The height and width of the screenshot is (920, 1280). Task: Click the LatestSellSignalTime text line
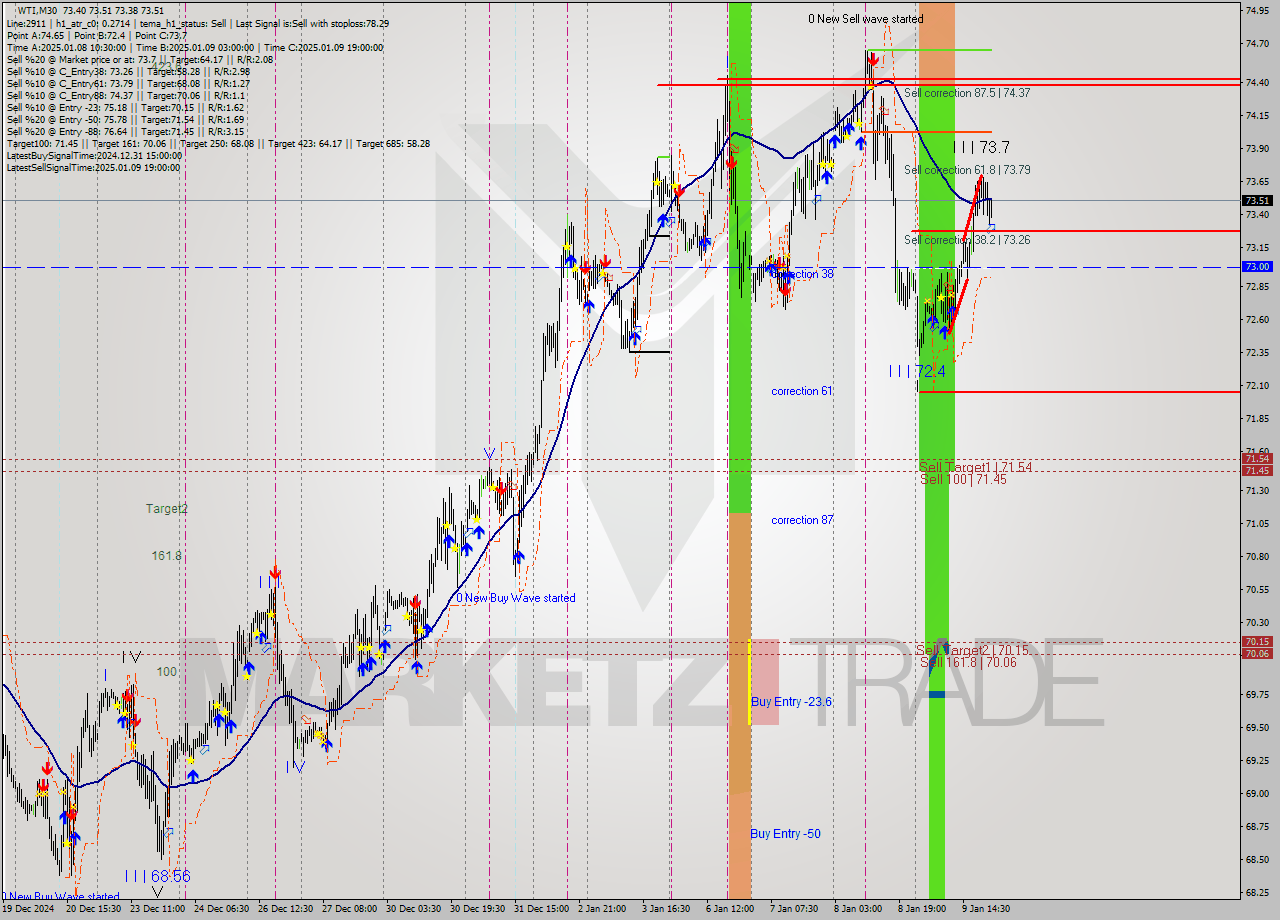point(94,167)
